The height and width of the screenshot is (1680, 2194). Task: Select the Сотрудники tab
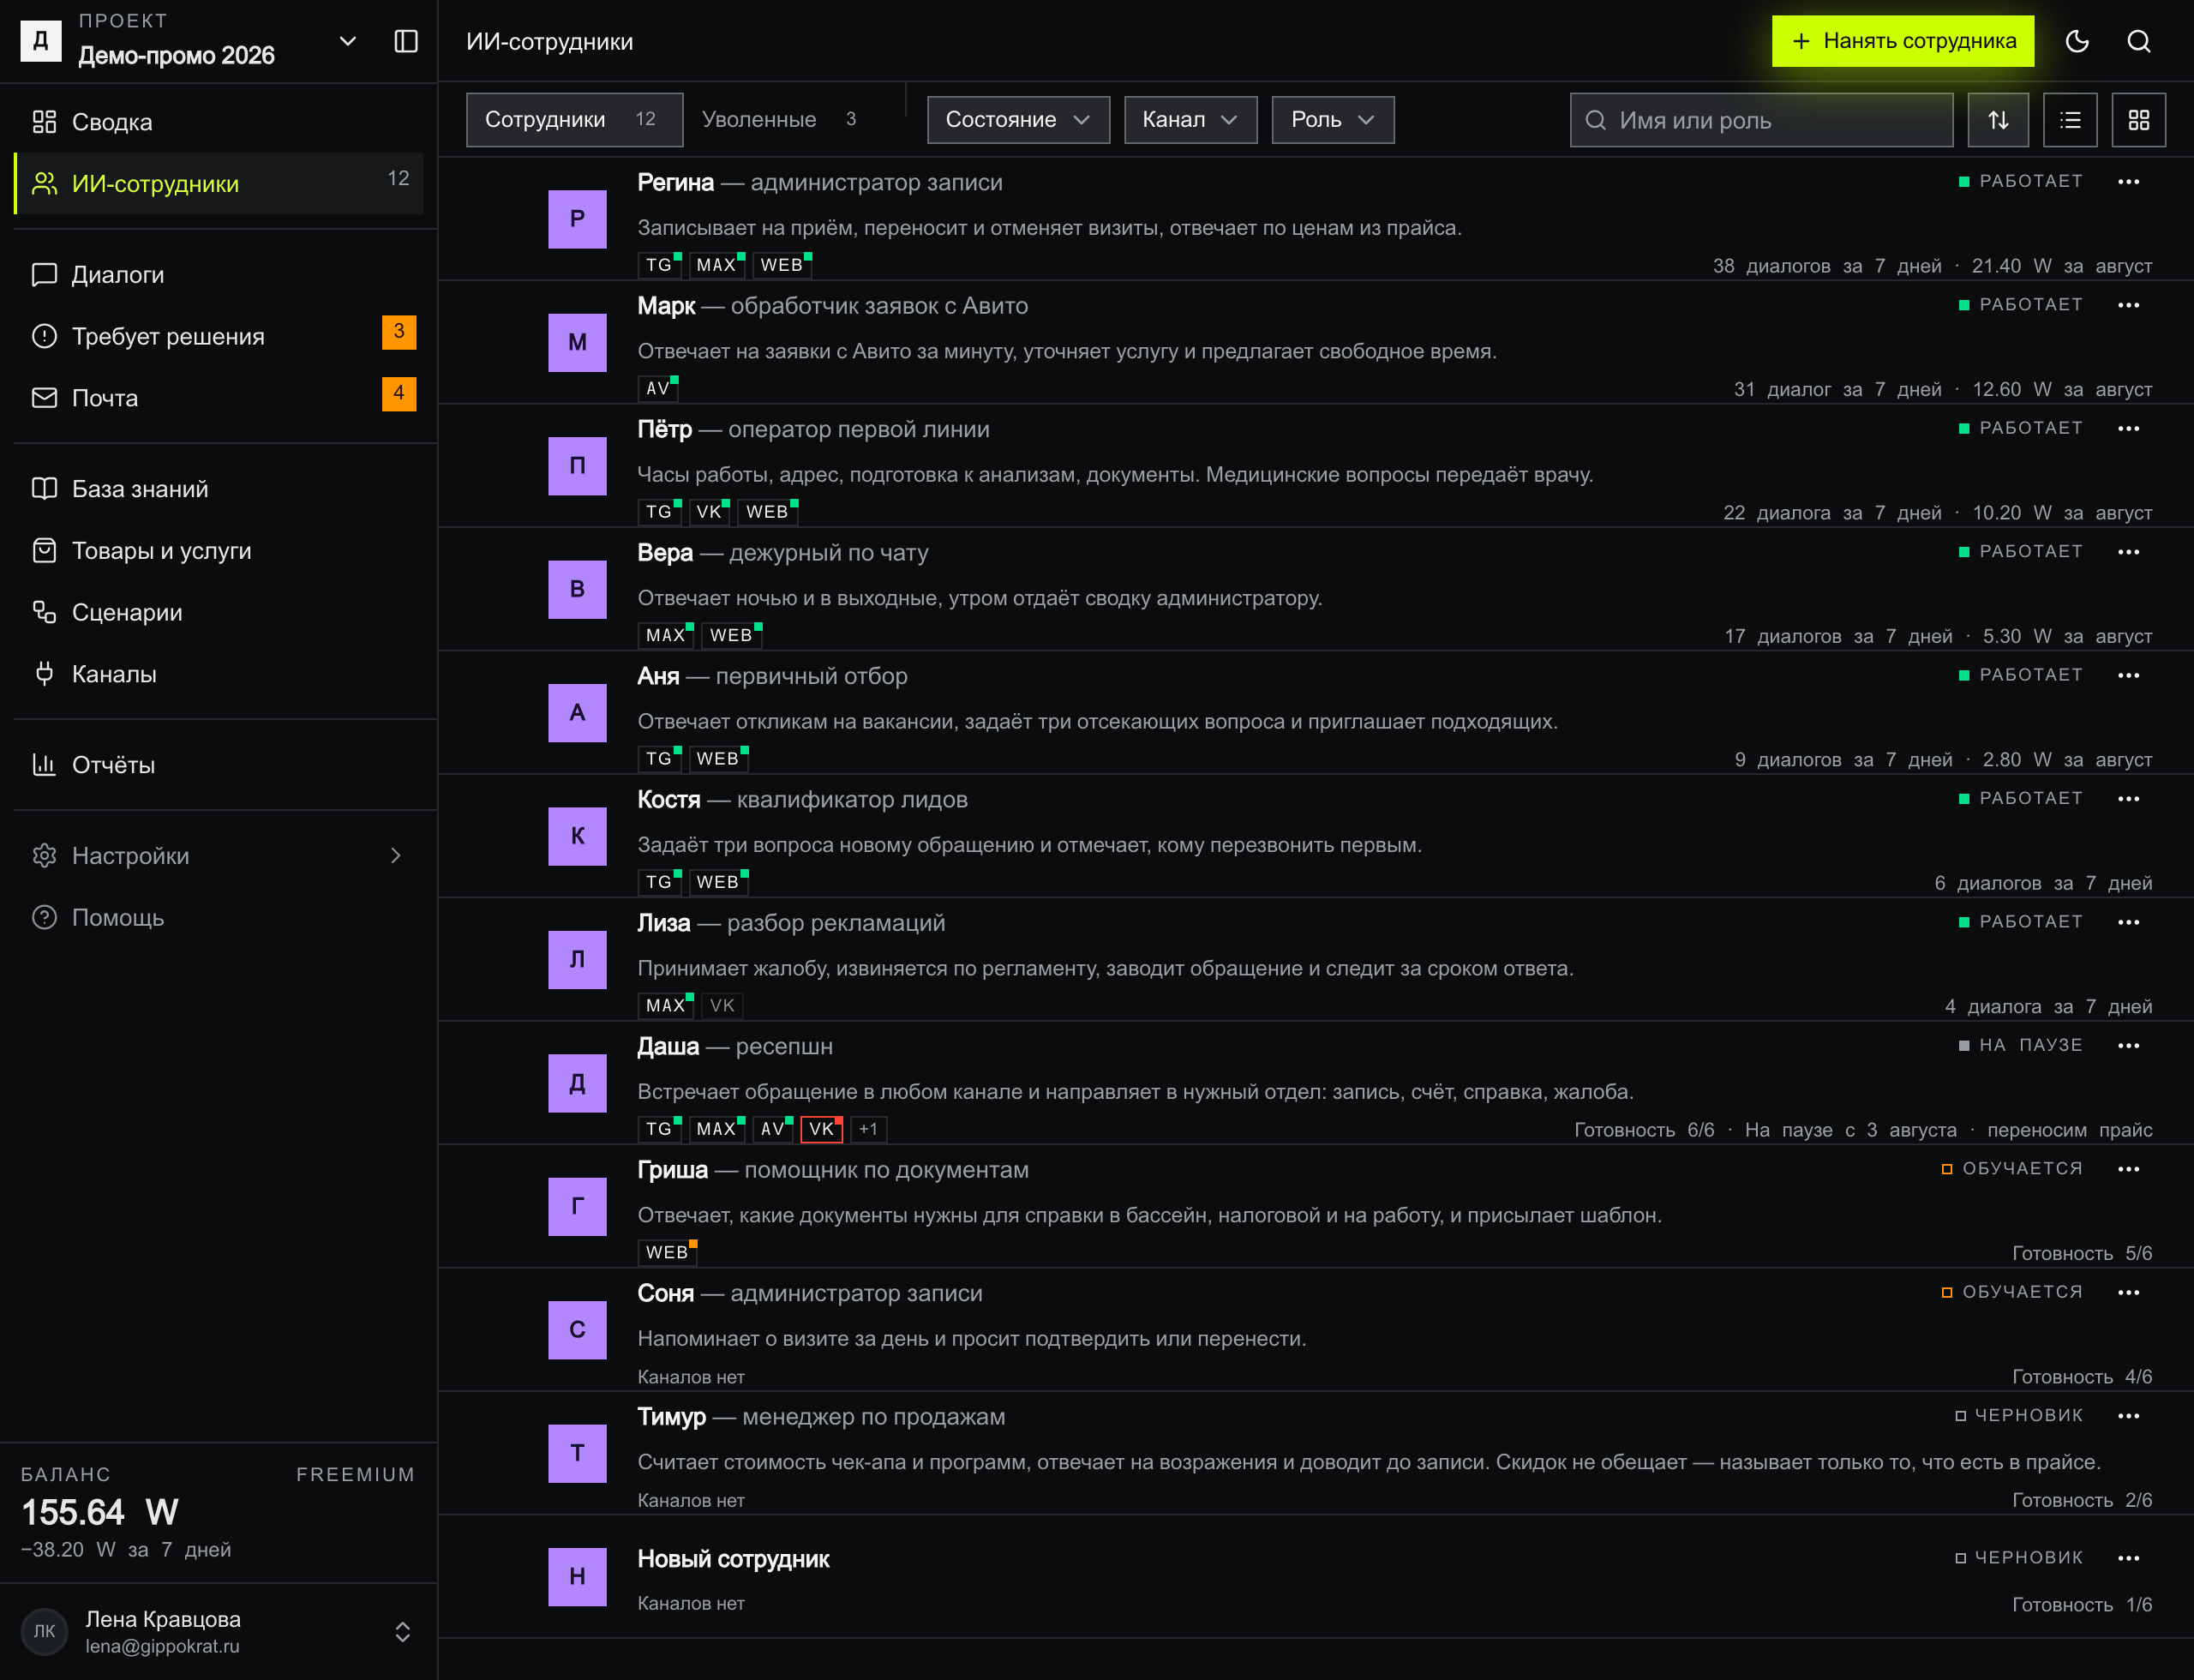pyautogui.click(x=574, y=120)
